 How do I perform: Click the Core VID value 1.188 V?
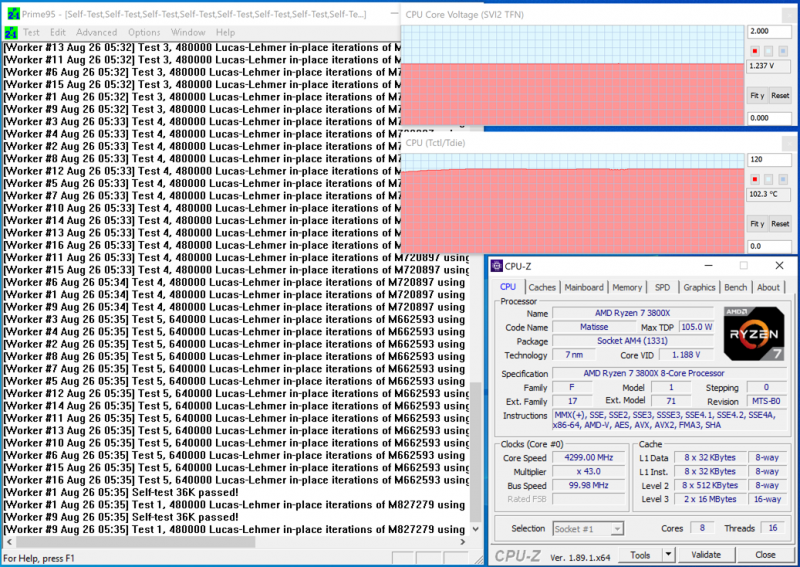pos(686,355)
